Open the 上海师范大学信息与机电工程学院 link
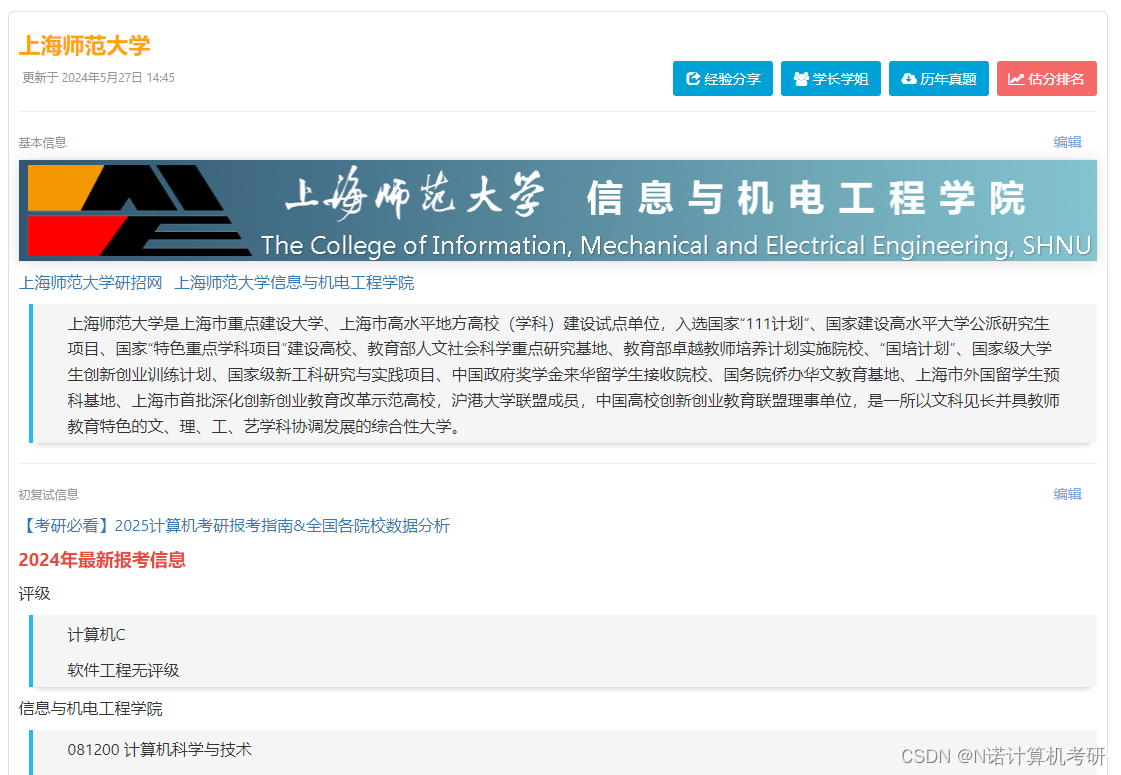1121x775 pixels. point(294,283)
